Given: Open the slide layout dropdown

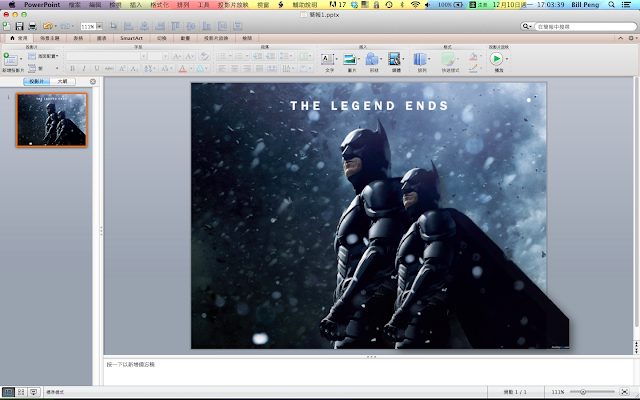Looking at the screenshot, I should (44, 56).
